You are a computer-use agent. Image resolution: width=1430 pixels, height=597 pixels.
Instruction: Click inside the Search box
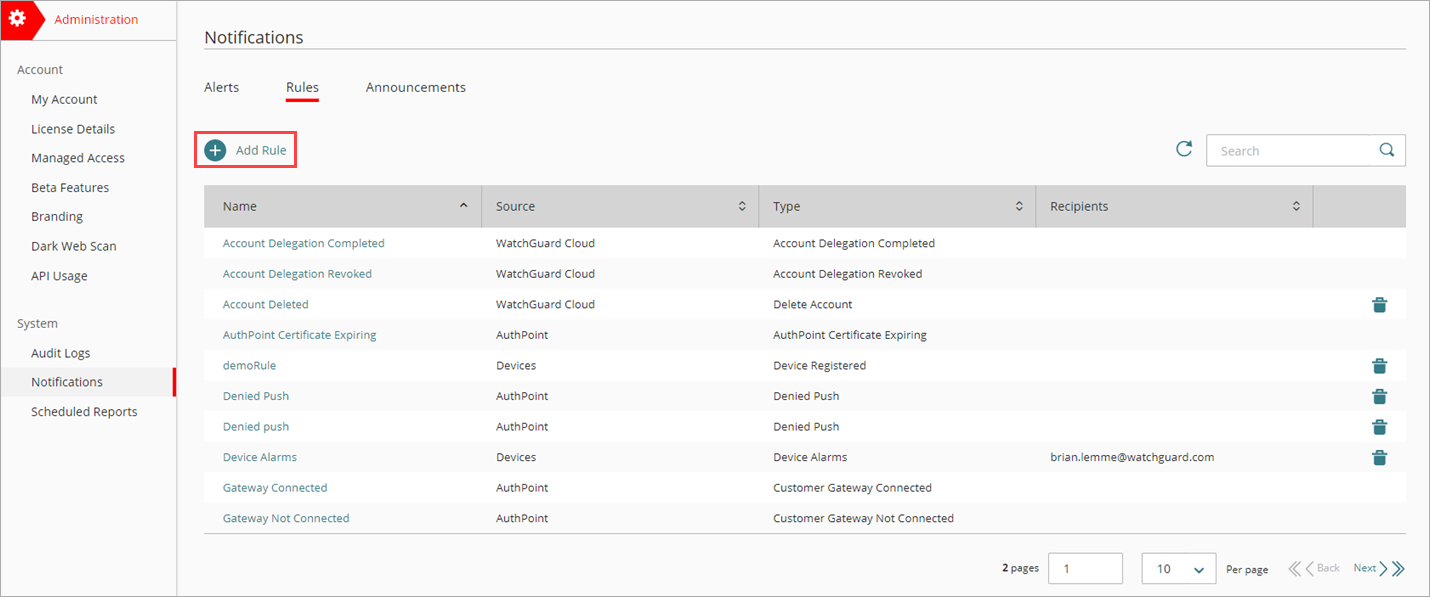tap(1290, 149)
